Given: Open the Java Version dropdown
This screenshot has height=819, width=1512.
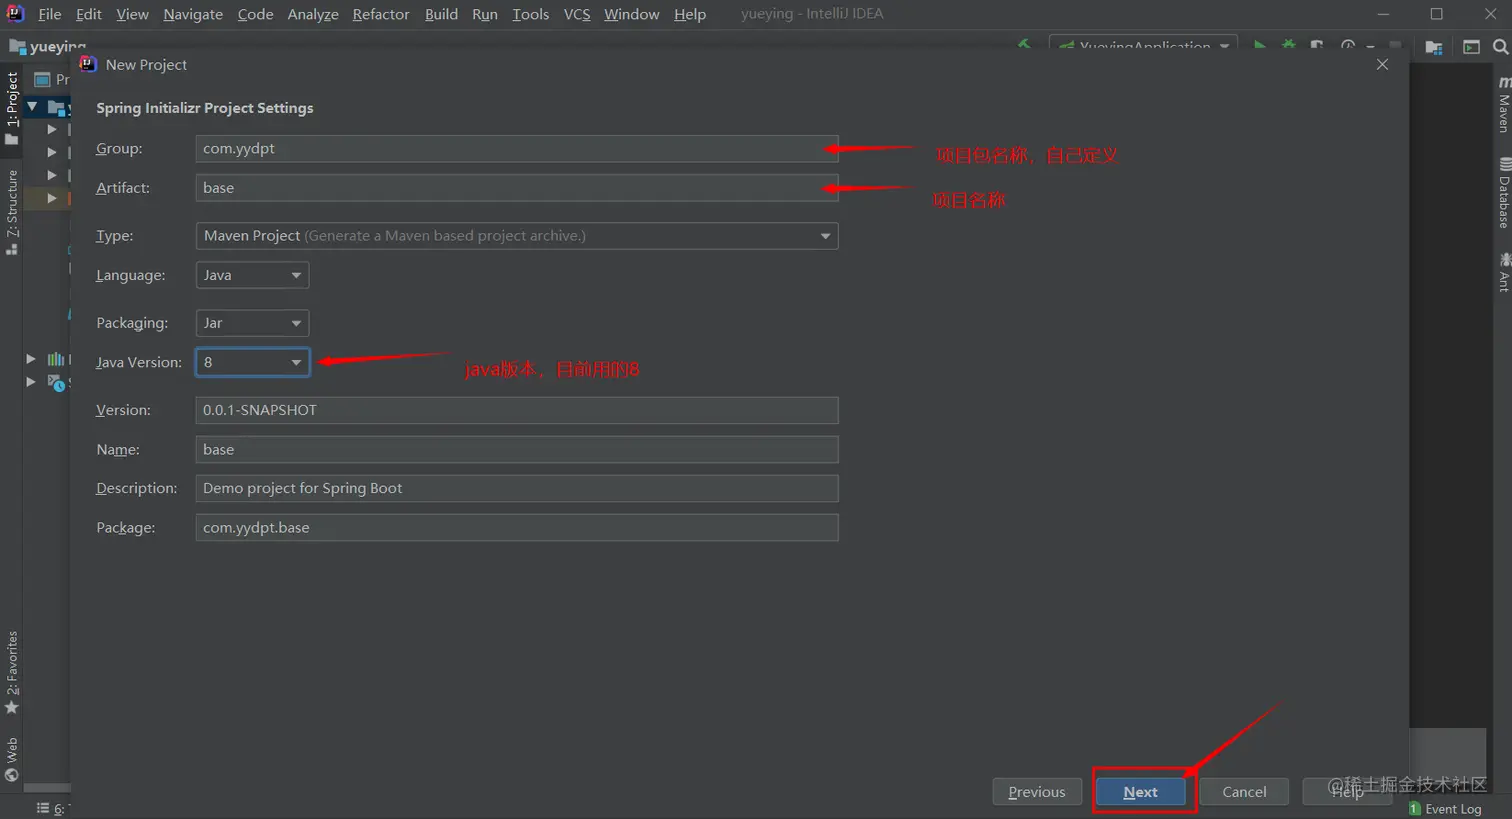Looking at the screenshot, I should [252, 362].
